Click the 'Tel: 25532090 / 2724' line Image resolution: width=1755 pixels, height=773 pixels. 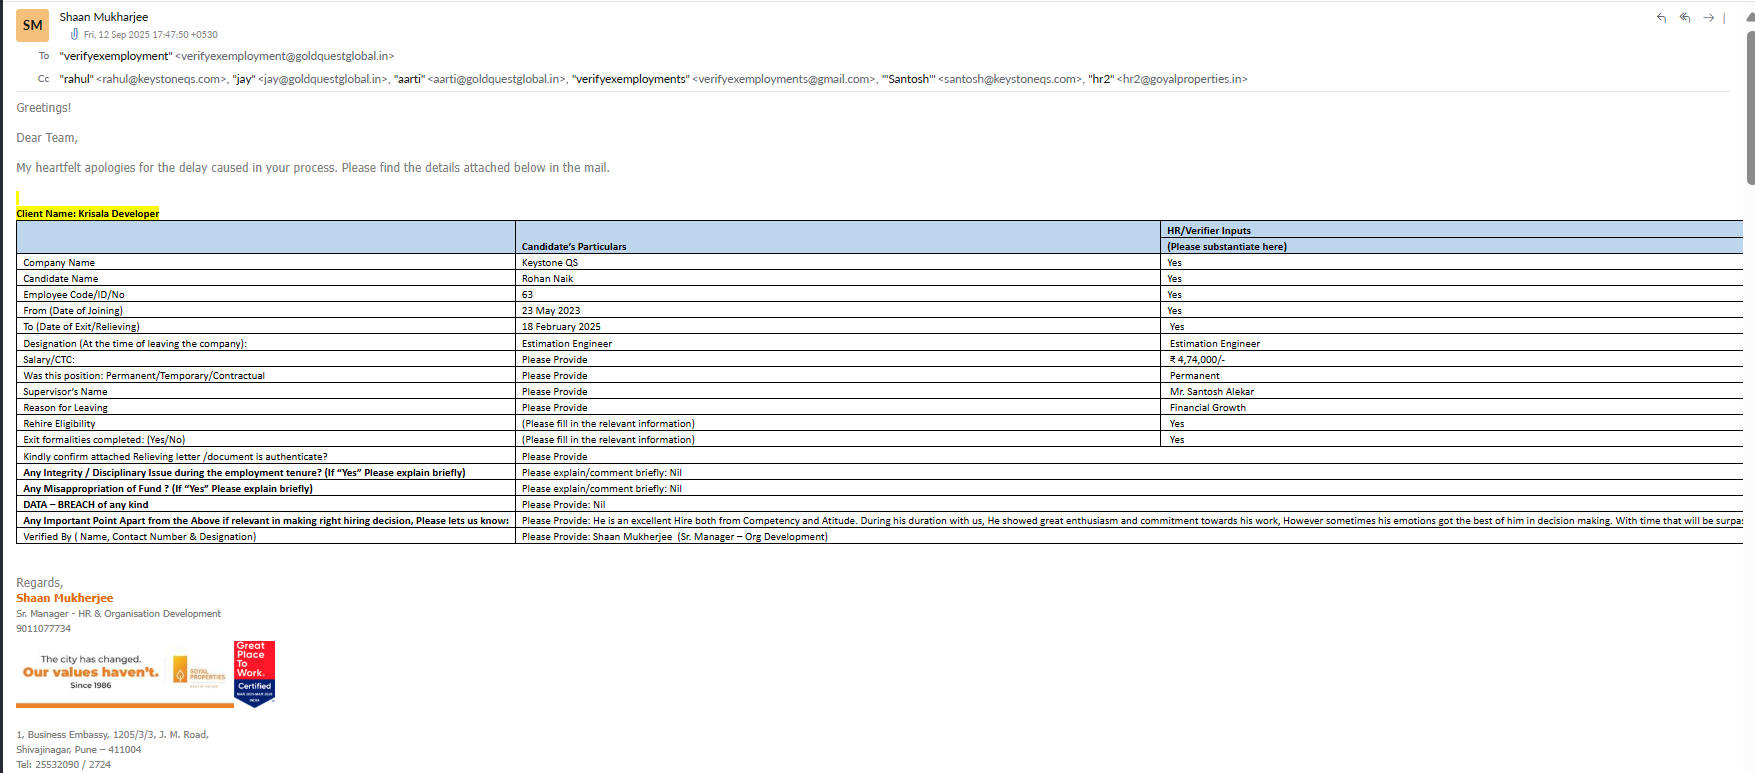coord(64,764)
